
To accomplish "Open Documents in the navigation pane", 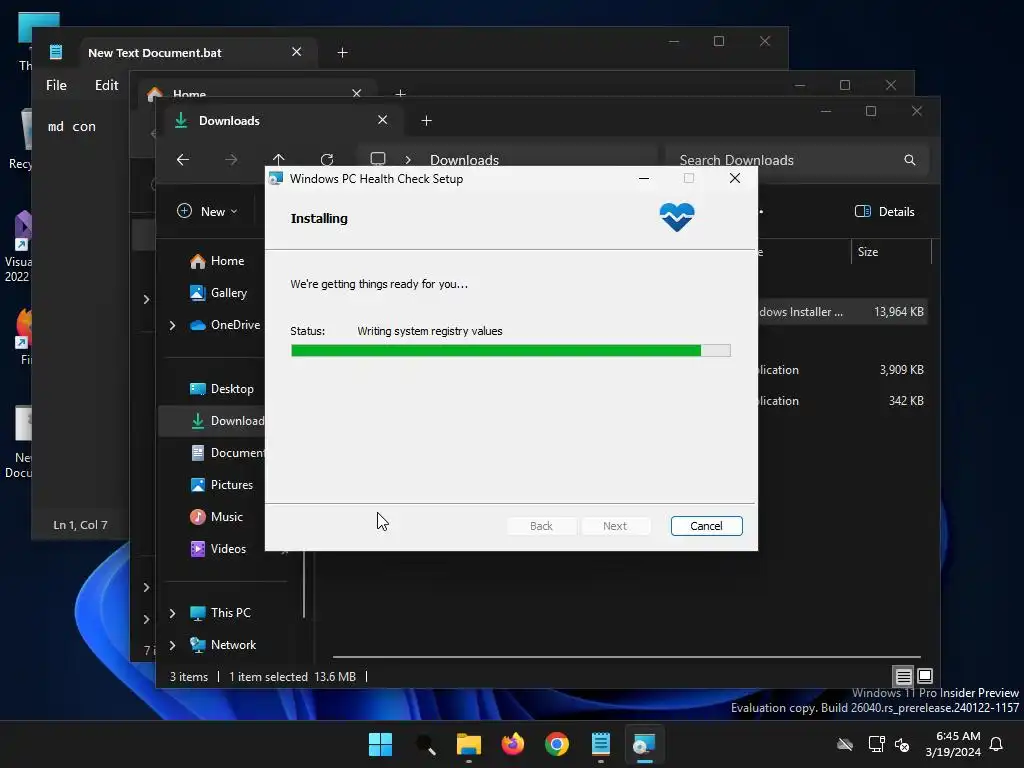I will 227,453.
